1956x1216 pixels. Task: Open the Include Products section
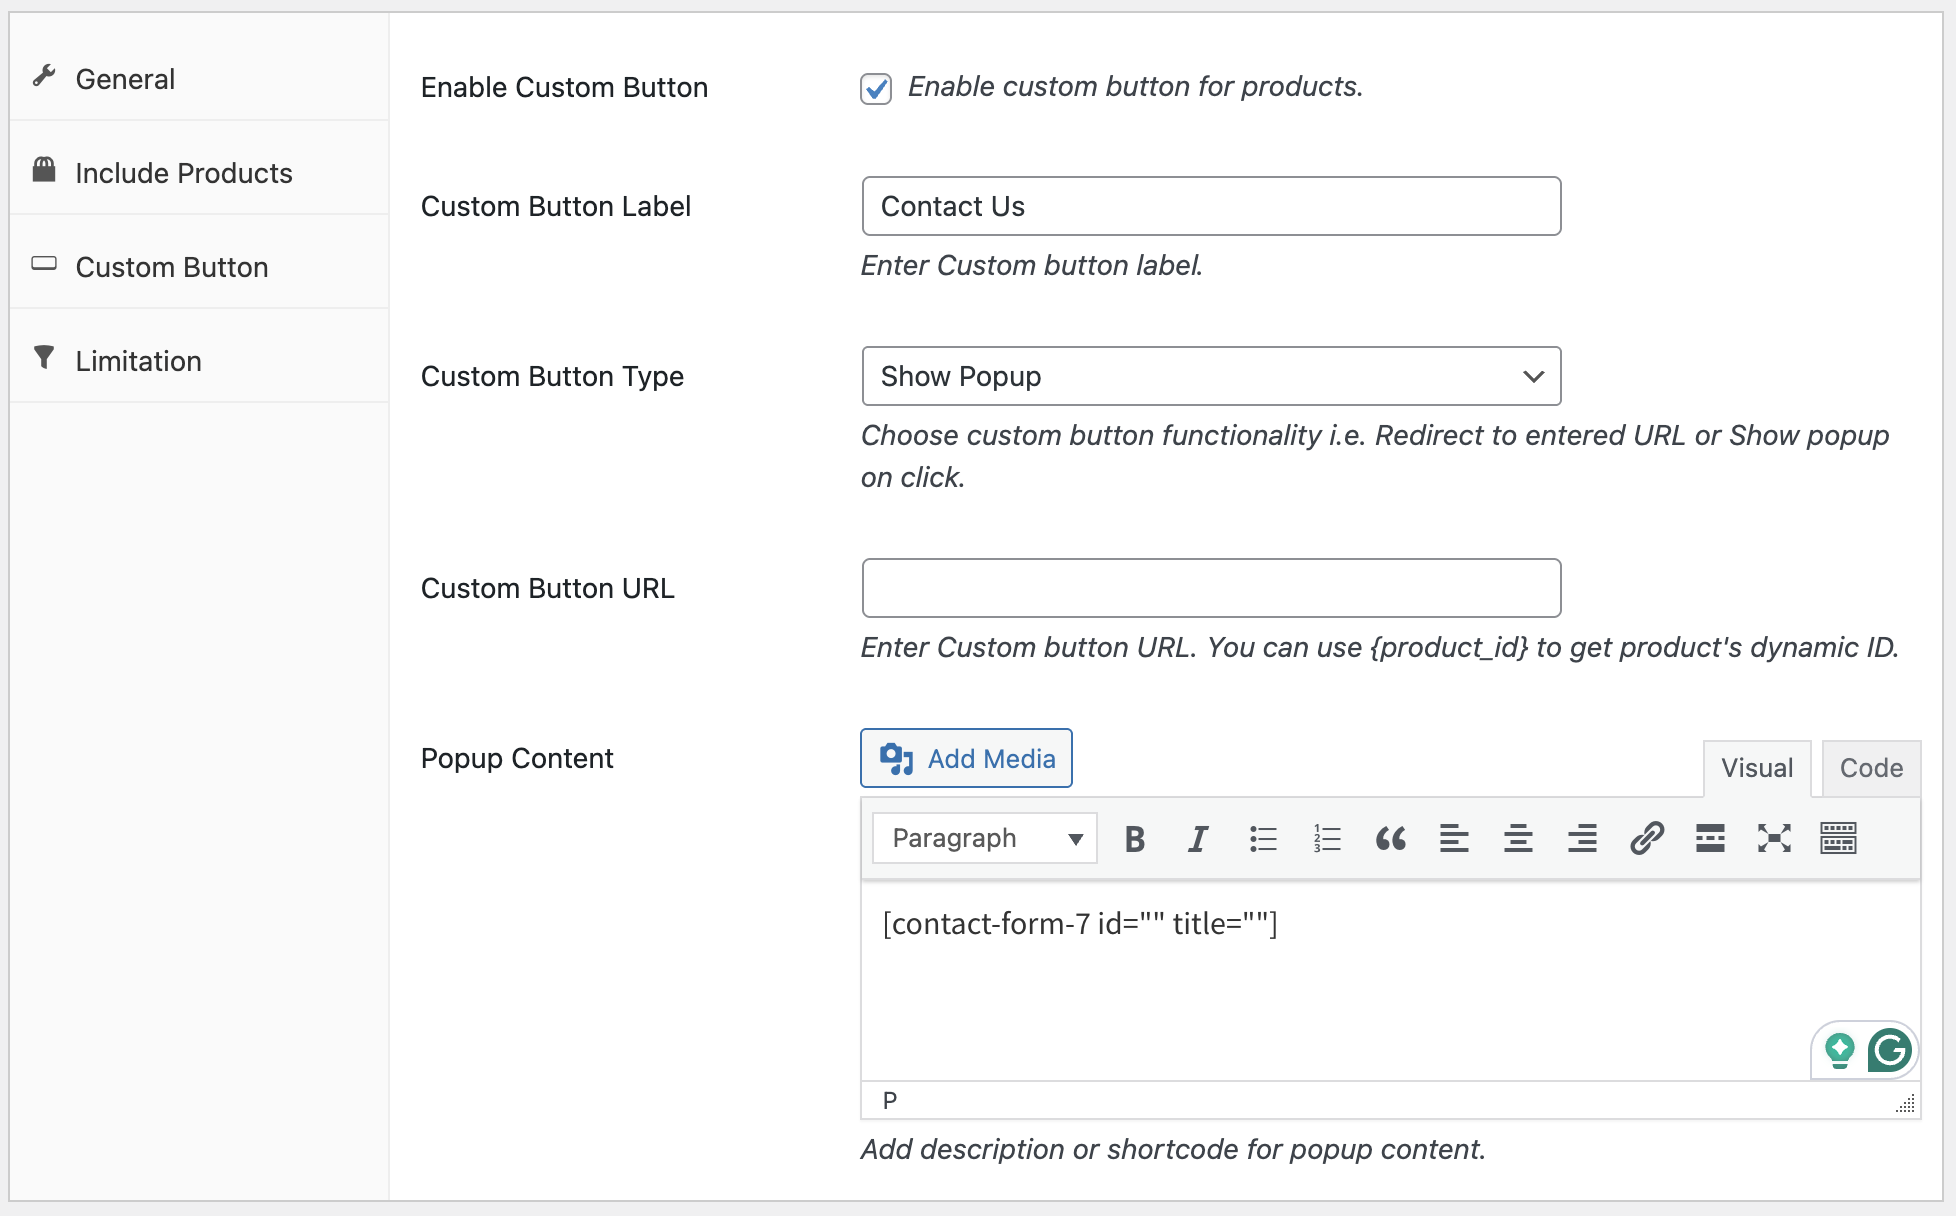click(184, 173)
